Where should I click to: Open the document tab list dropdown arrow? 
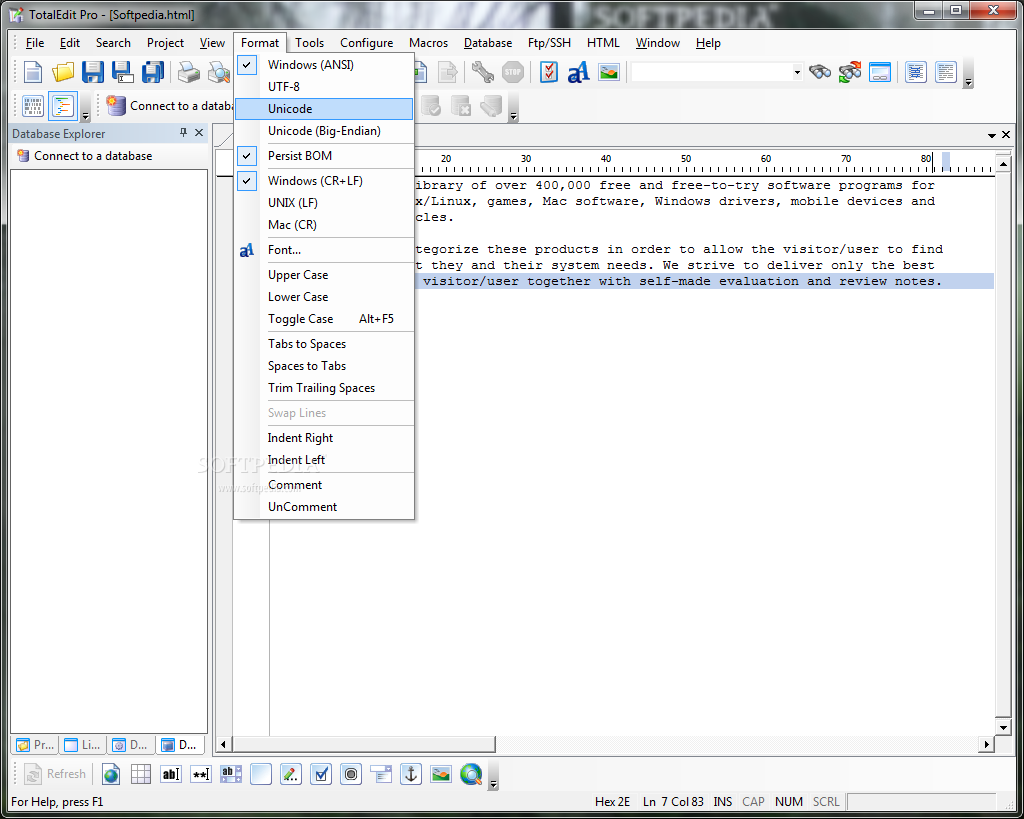pyautogui.click(x=991, y=135)
